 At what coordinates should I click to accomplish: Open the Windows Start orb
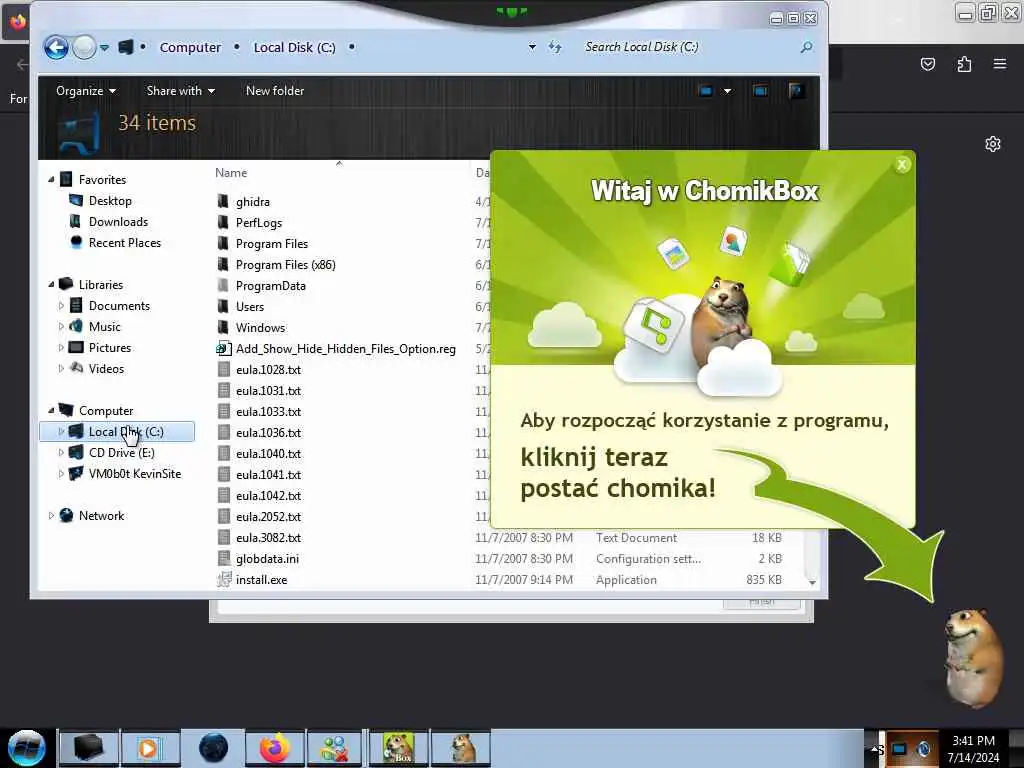[26, 748]
